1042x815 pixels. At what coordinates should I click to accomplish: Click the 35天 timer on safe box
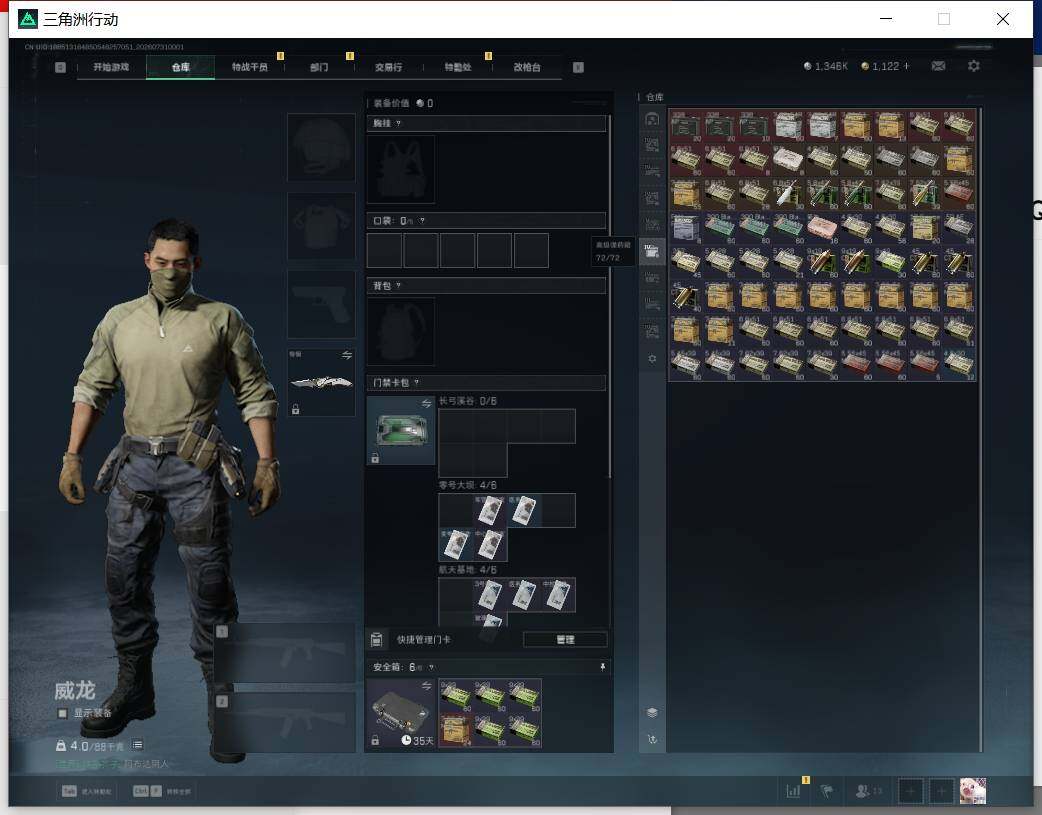pos(417,741)
